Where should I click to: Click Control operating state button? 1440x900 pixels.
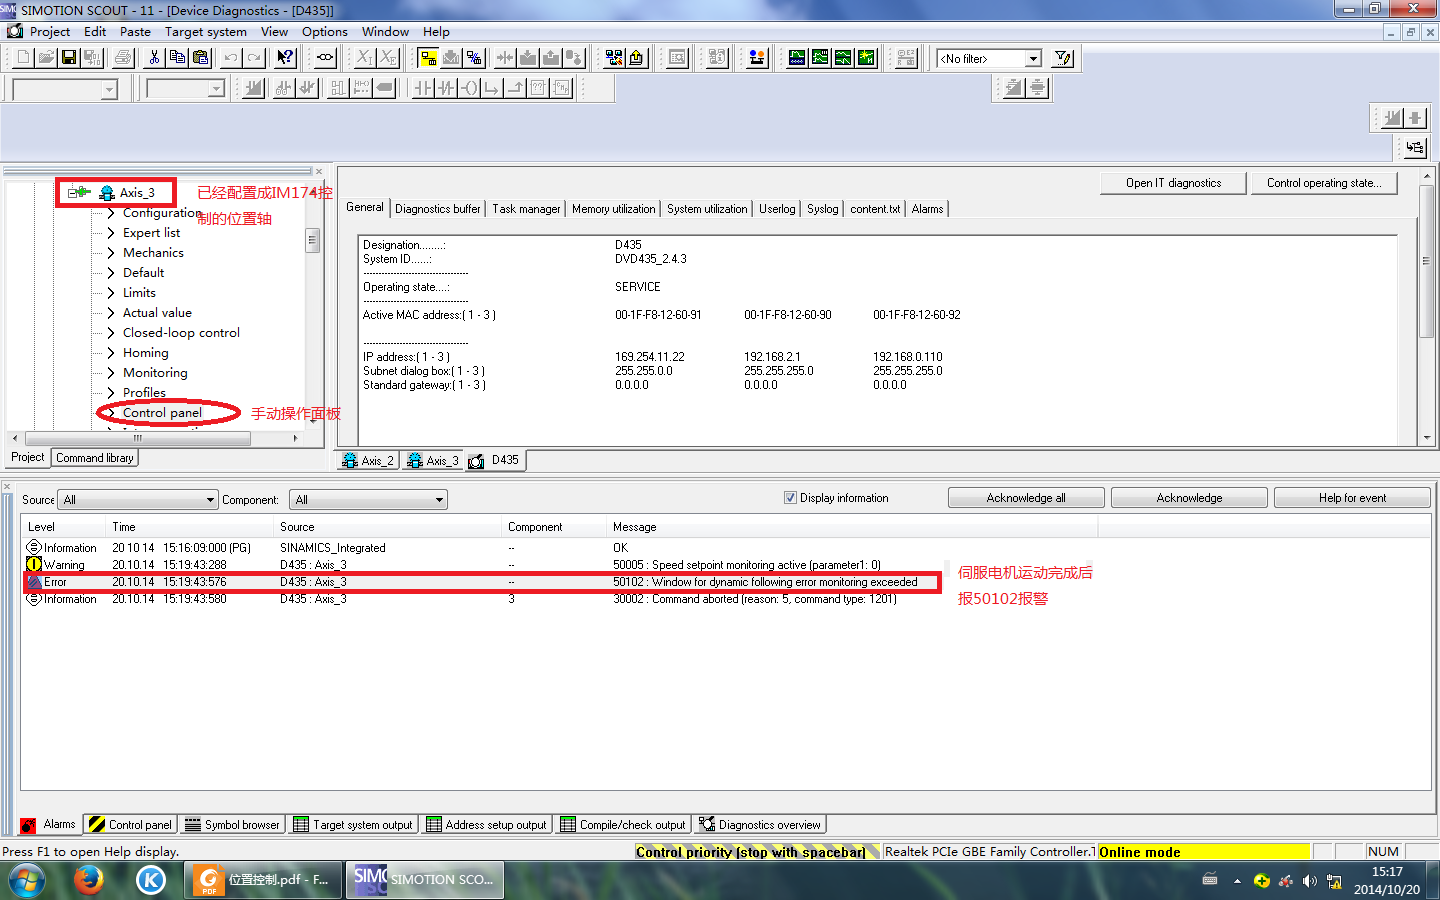tap(1324, 183)
